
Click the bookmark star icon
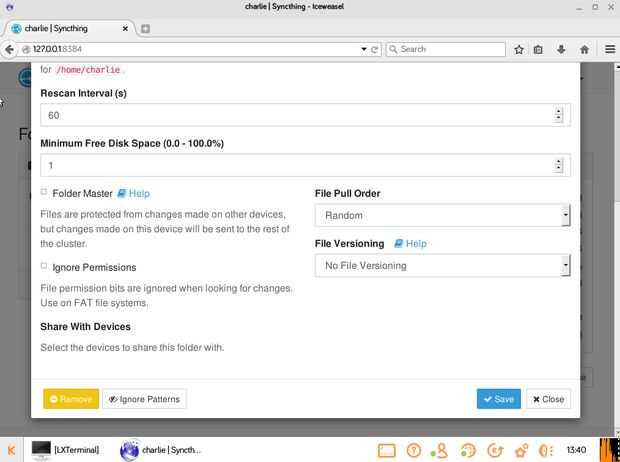pyautogui.click(x=519, y=49)
